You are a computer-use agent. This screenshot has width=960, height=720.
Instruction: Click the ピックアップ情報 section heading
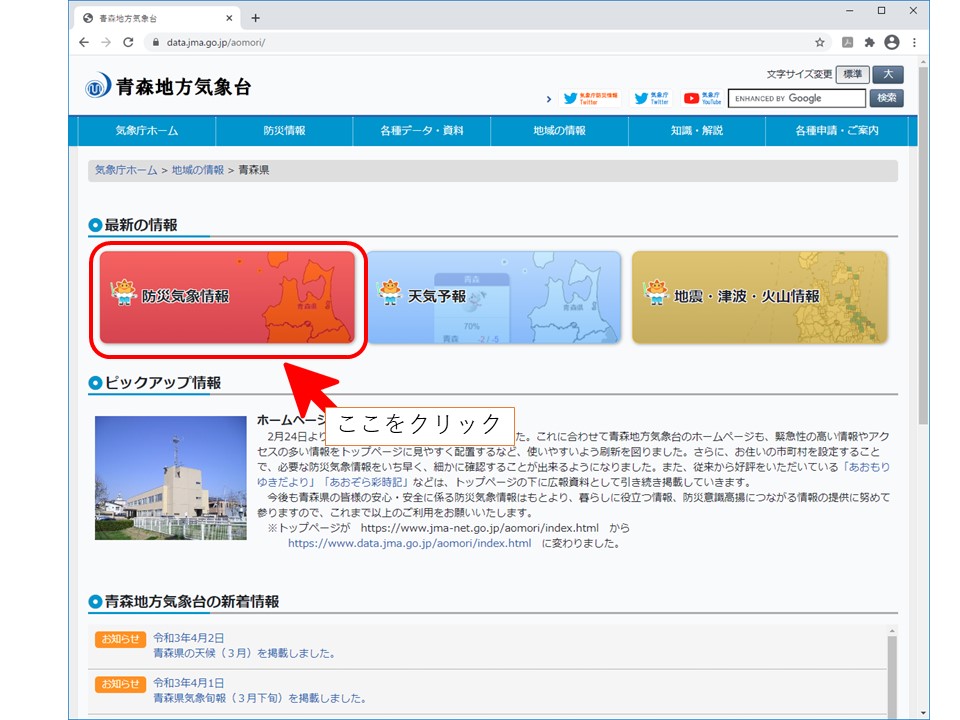point(163,383)
